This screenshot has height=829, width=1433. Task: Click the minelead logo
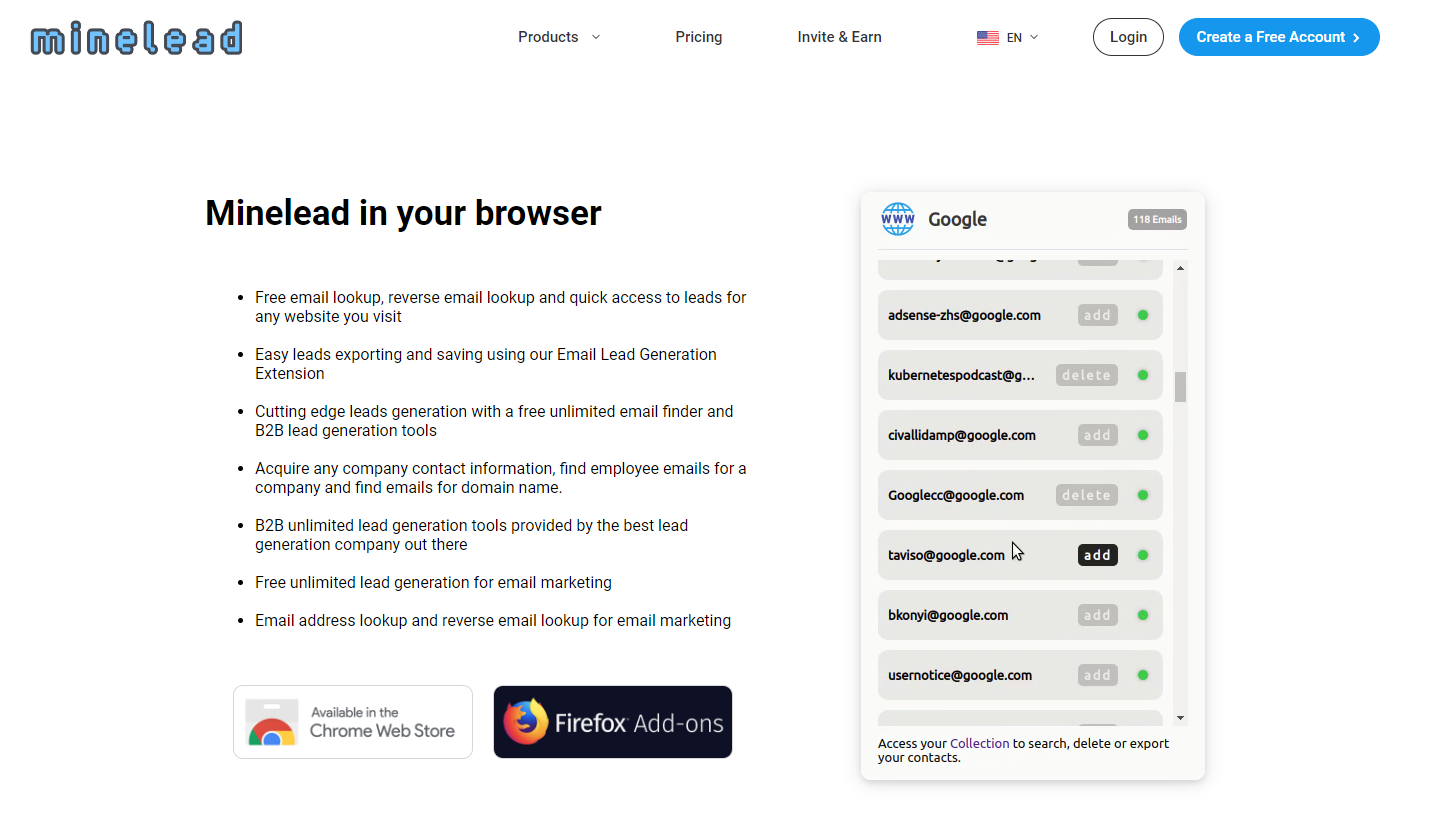(137, 38)
